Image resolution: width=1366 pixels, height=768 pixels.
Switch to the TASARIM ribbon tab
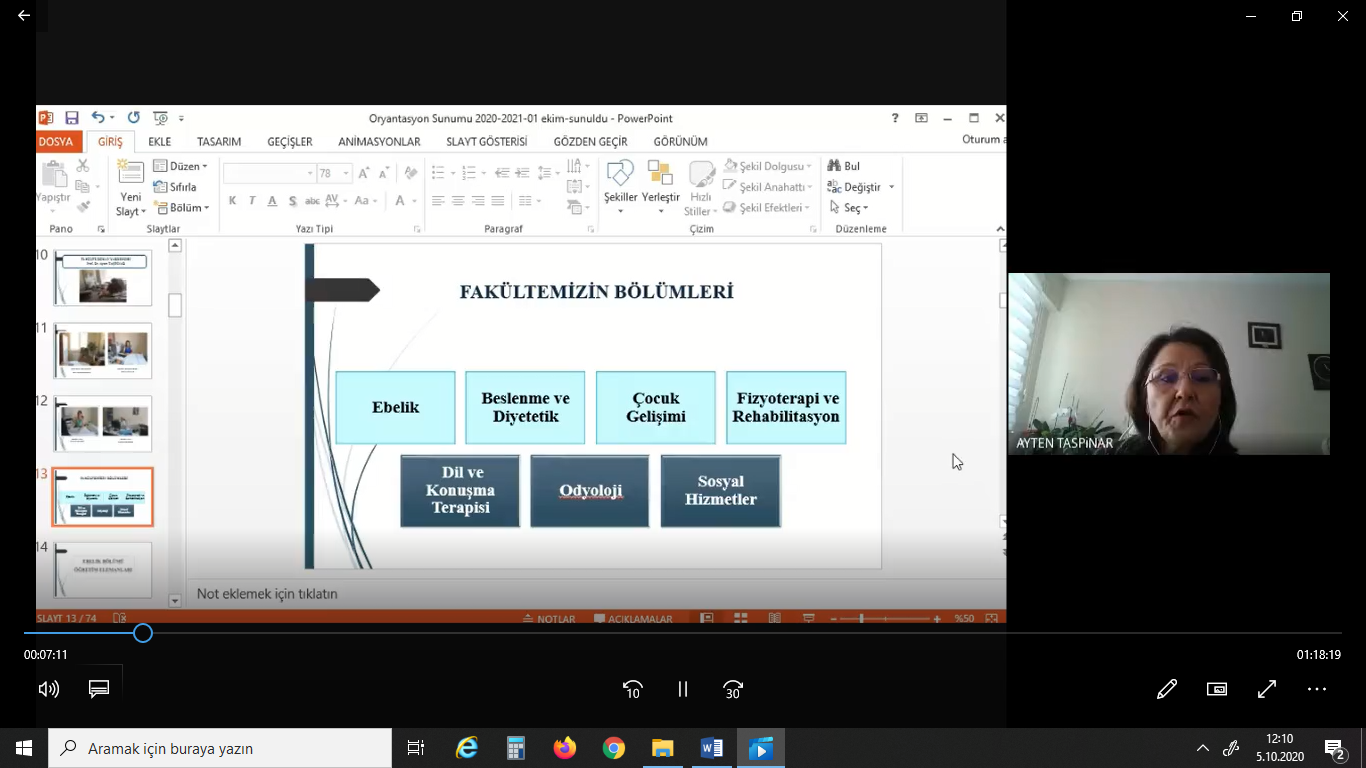[219, 142]
